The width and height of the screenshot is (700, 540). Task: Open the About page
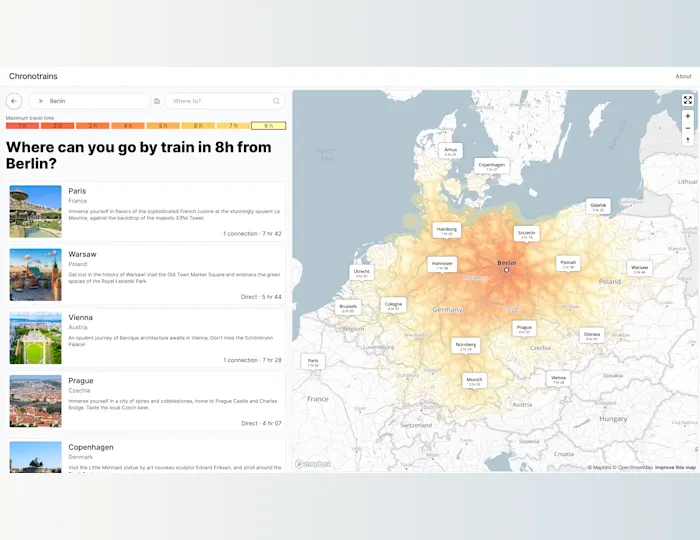(683, 76)
